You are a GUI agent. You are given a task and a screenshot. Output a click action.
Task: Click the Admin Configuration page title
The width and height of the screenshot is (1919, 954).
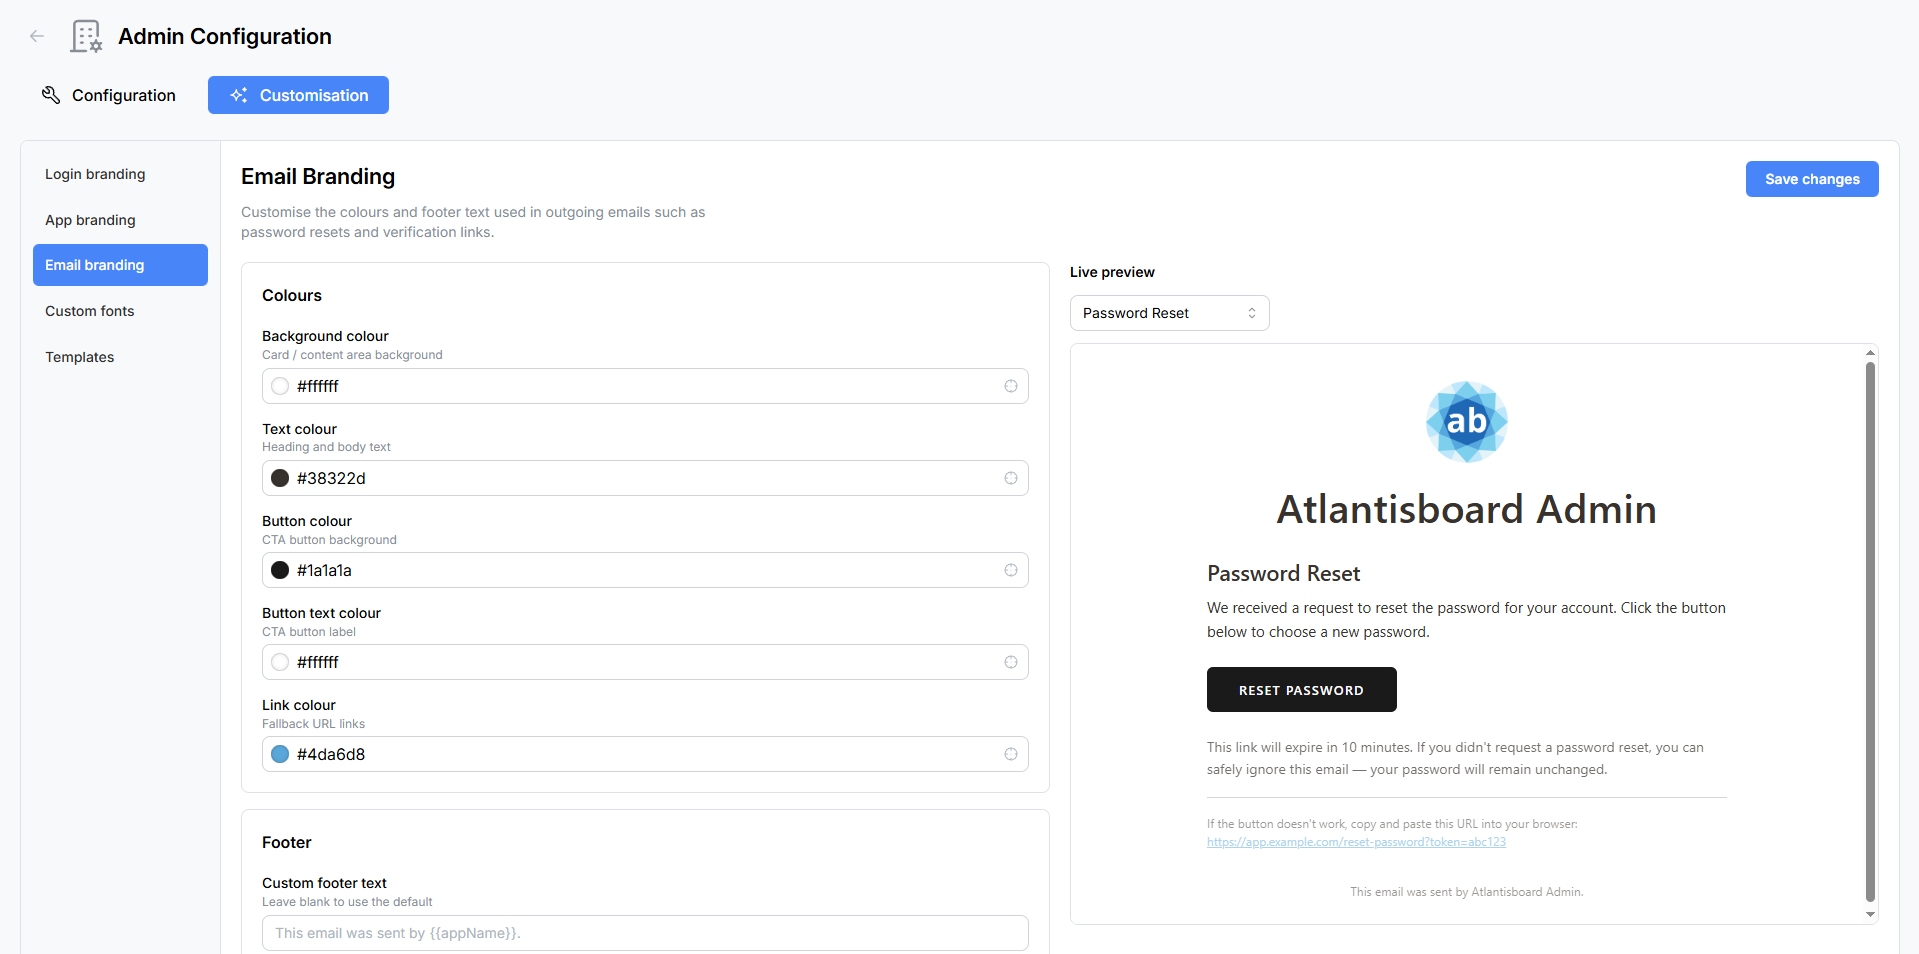pyautogui.click(x=225, y=36)
